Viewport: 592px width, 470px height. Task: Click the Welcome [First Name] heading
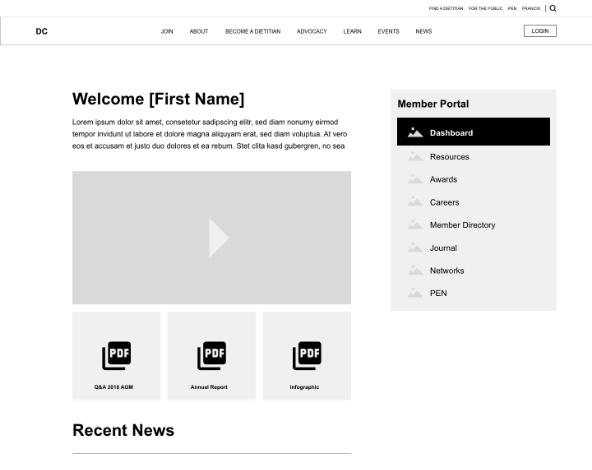click(x=158, y=99)
